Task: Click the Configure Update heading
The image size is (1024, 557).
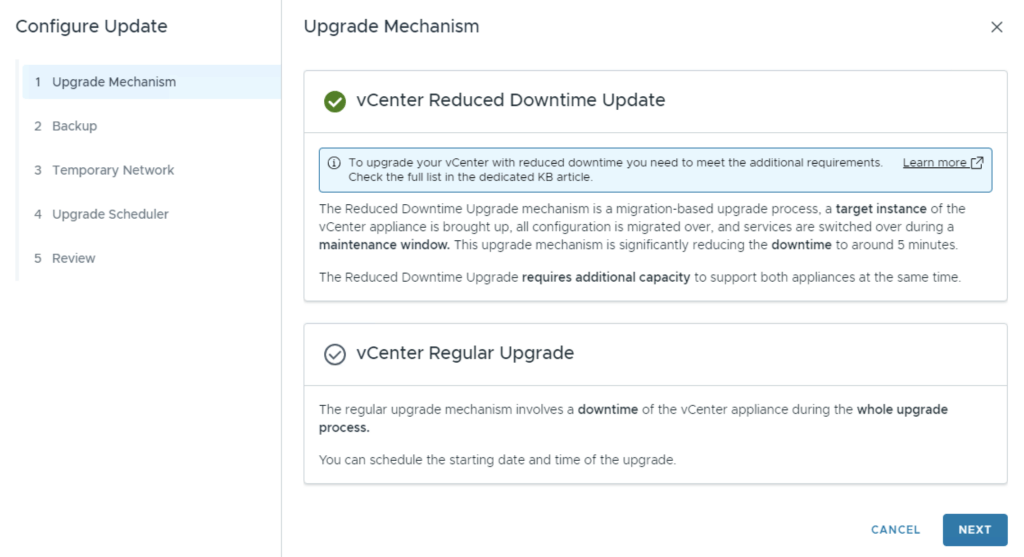Action: pyautogui.click(x=91, y=27)
